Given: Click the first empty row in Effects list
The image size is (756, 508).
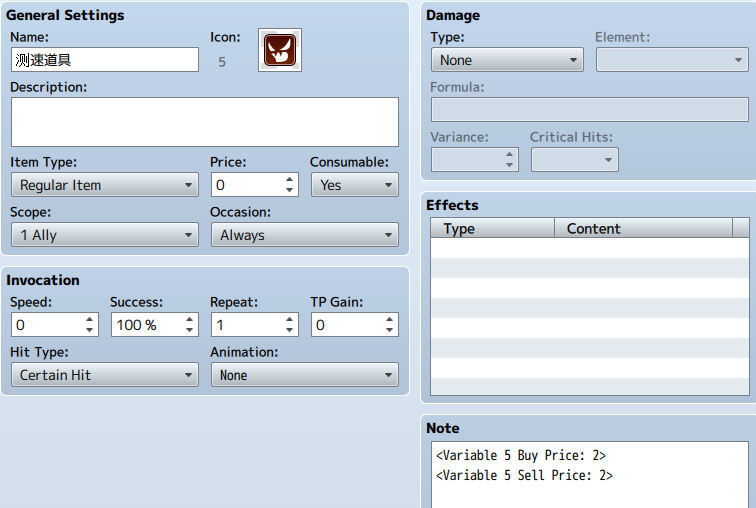Looking at the screenshot, I should [590, 248].
